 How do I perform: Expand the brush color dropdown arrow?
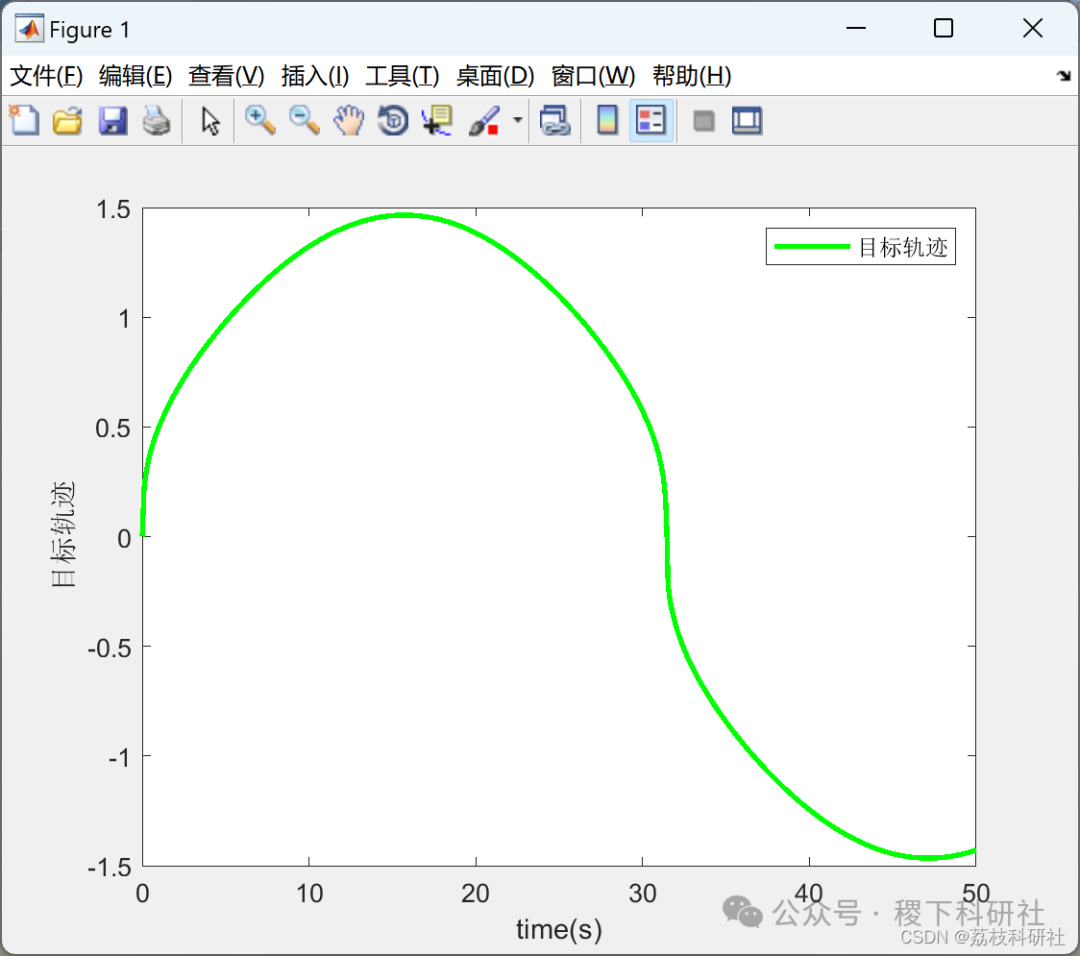(x=518, y=121)
